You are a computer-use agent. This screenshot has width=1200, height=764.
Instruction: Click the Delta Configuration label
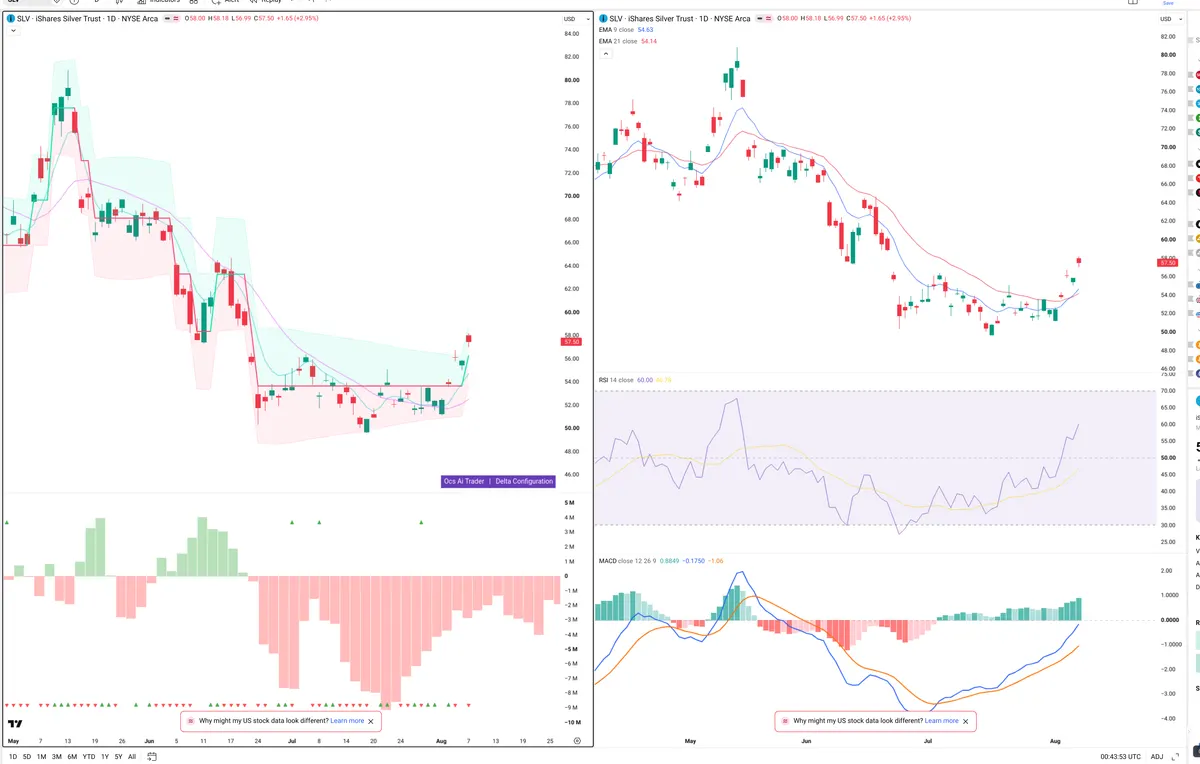[524, 481]
